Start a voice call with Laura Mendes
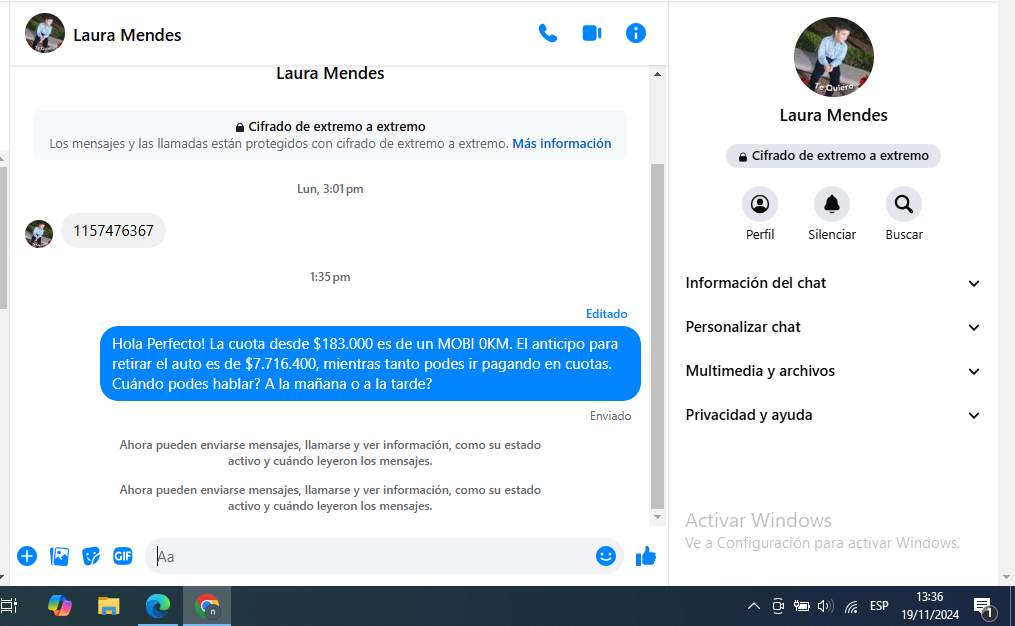 point(548,33)
